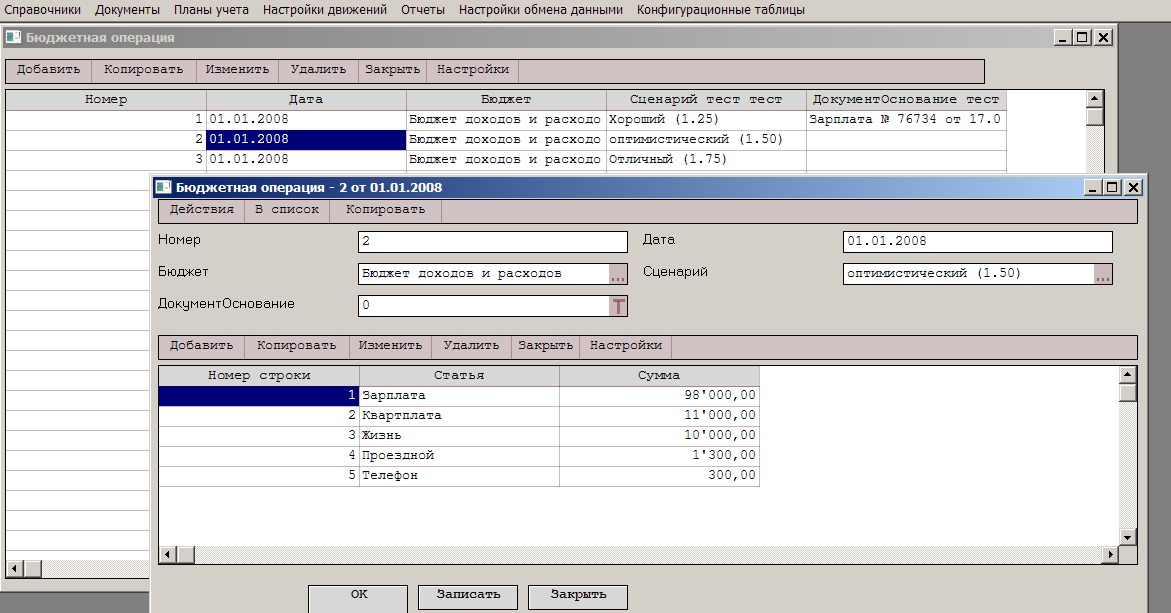Select the Жизнь row
Image resolution: width=1171 pixels, height=613 pixels.
459,436
